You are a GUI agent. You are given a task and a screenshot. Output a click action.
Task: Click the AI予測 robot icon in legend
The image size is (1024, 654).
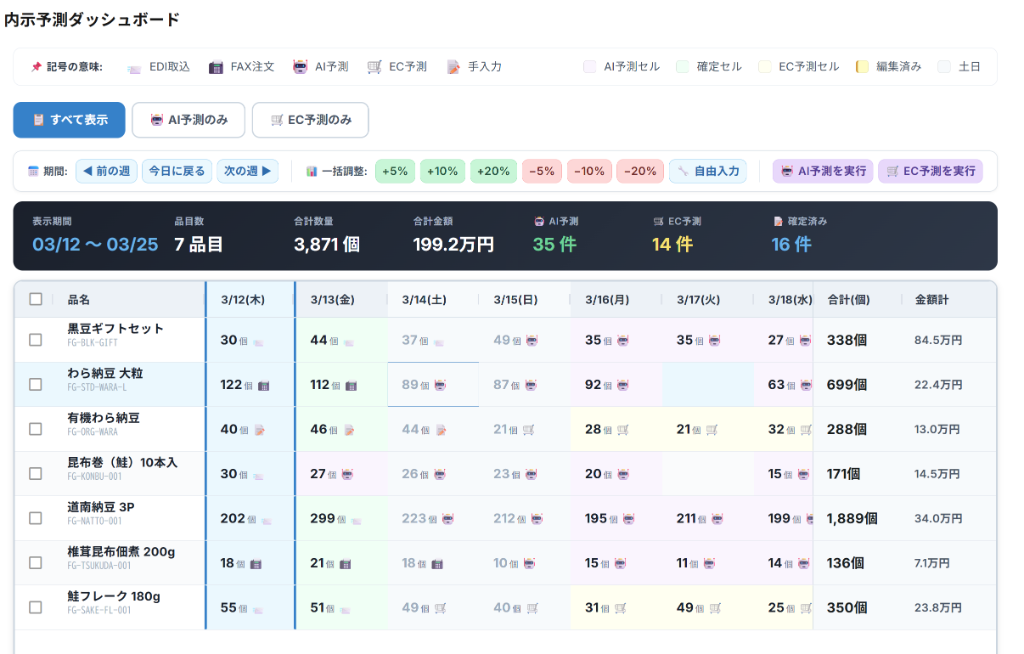(300, 67)
